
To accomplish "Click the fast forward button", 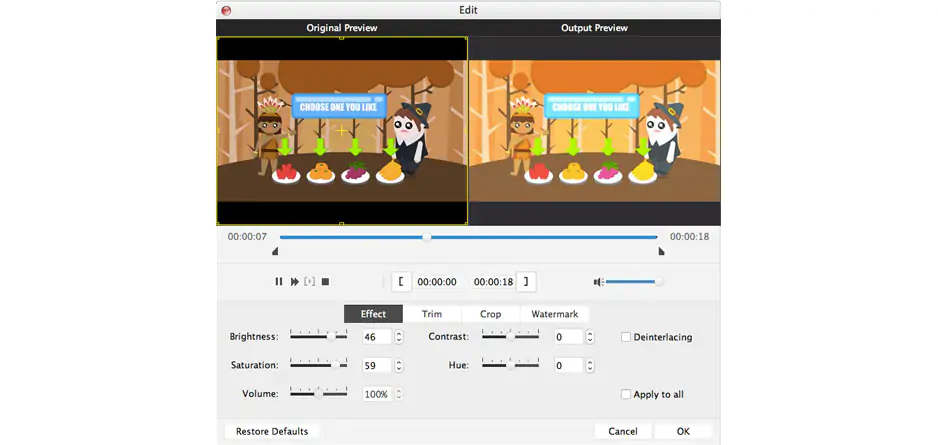I will click(294, 282).
